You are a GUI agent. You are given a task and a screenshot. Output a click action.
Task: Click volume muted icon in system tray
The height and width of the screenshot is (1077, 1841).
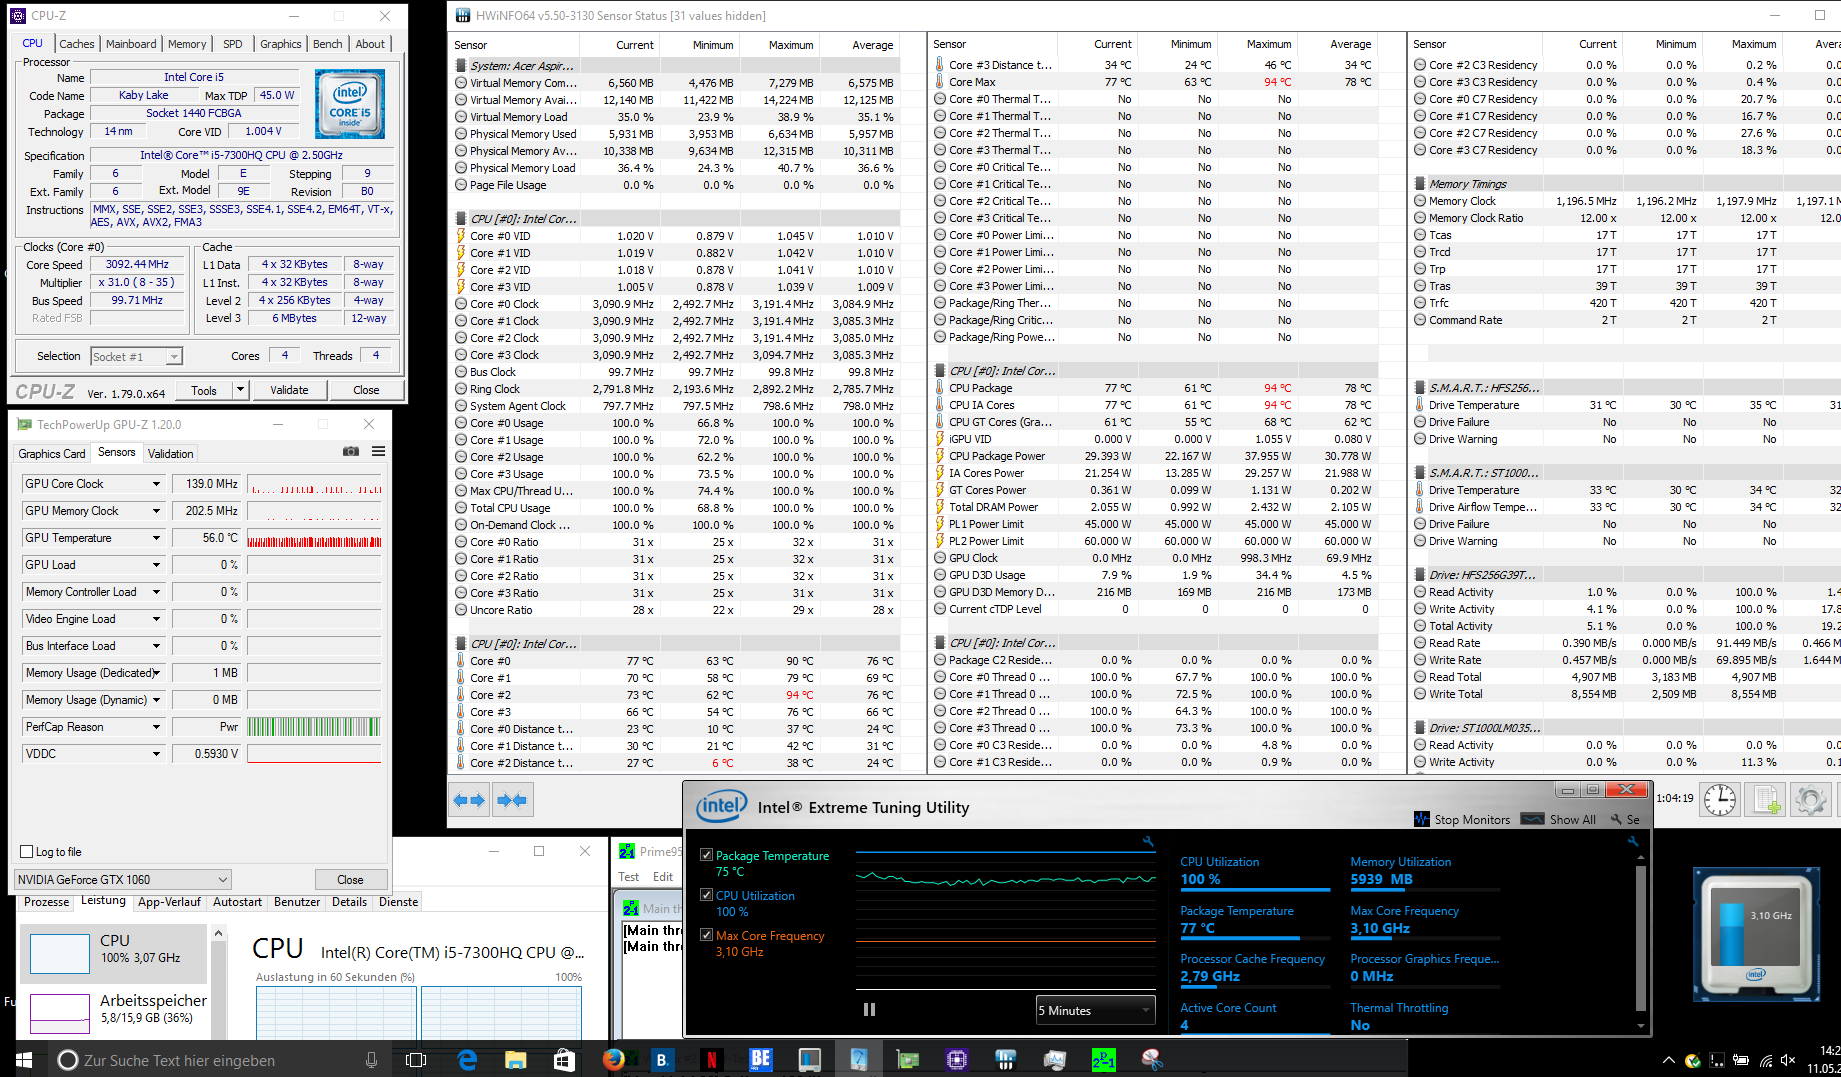point(1788,1060)
